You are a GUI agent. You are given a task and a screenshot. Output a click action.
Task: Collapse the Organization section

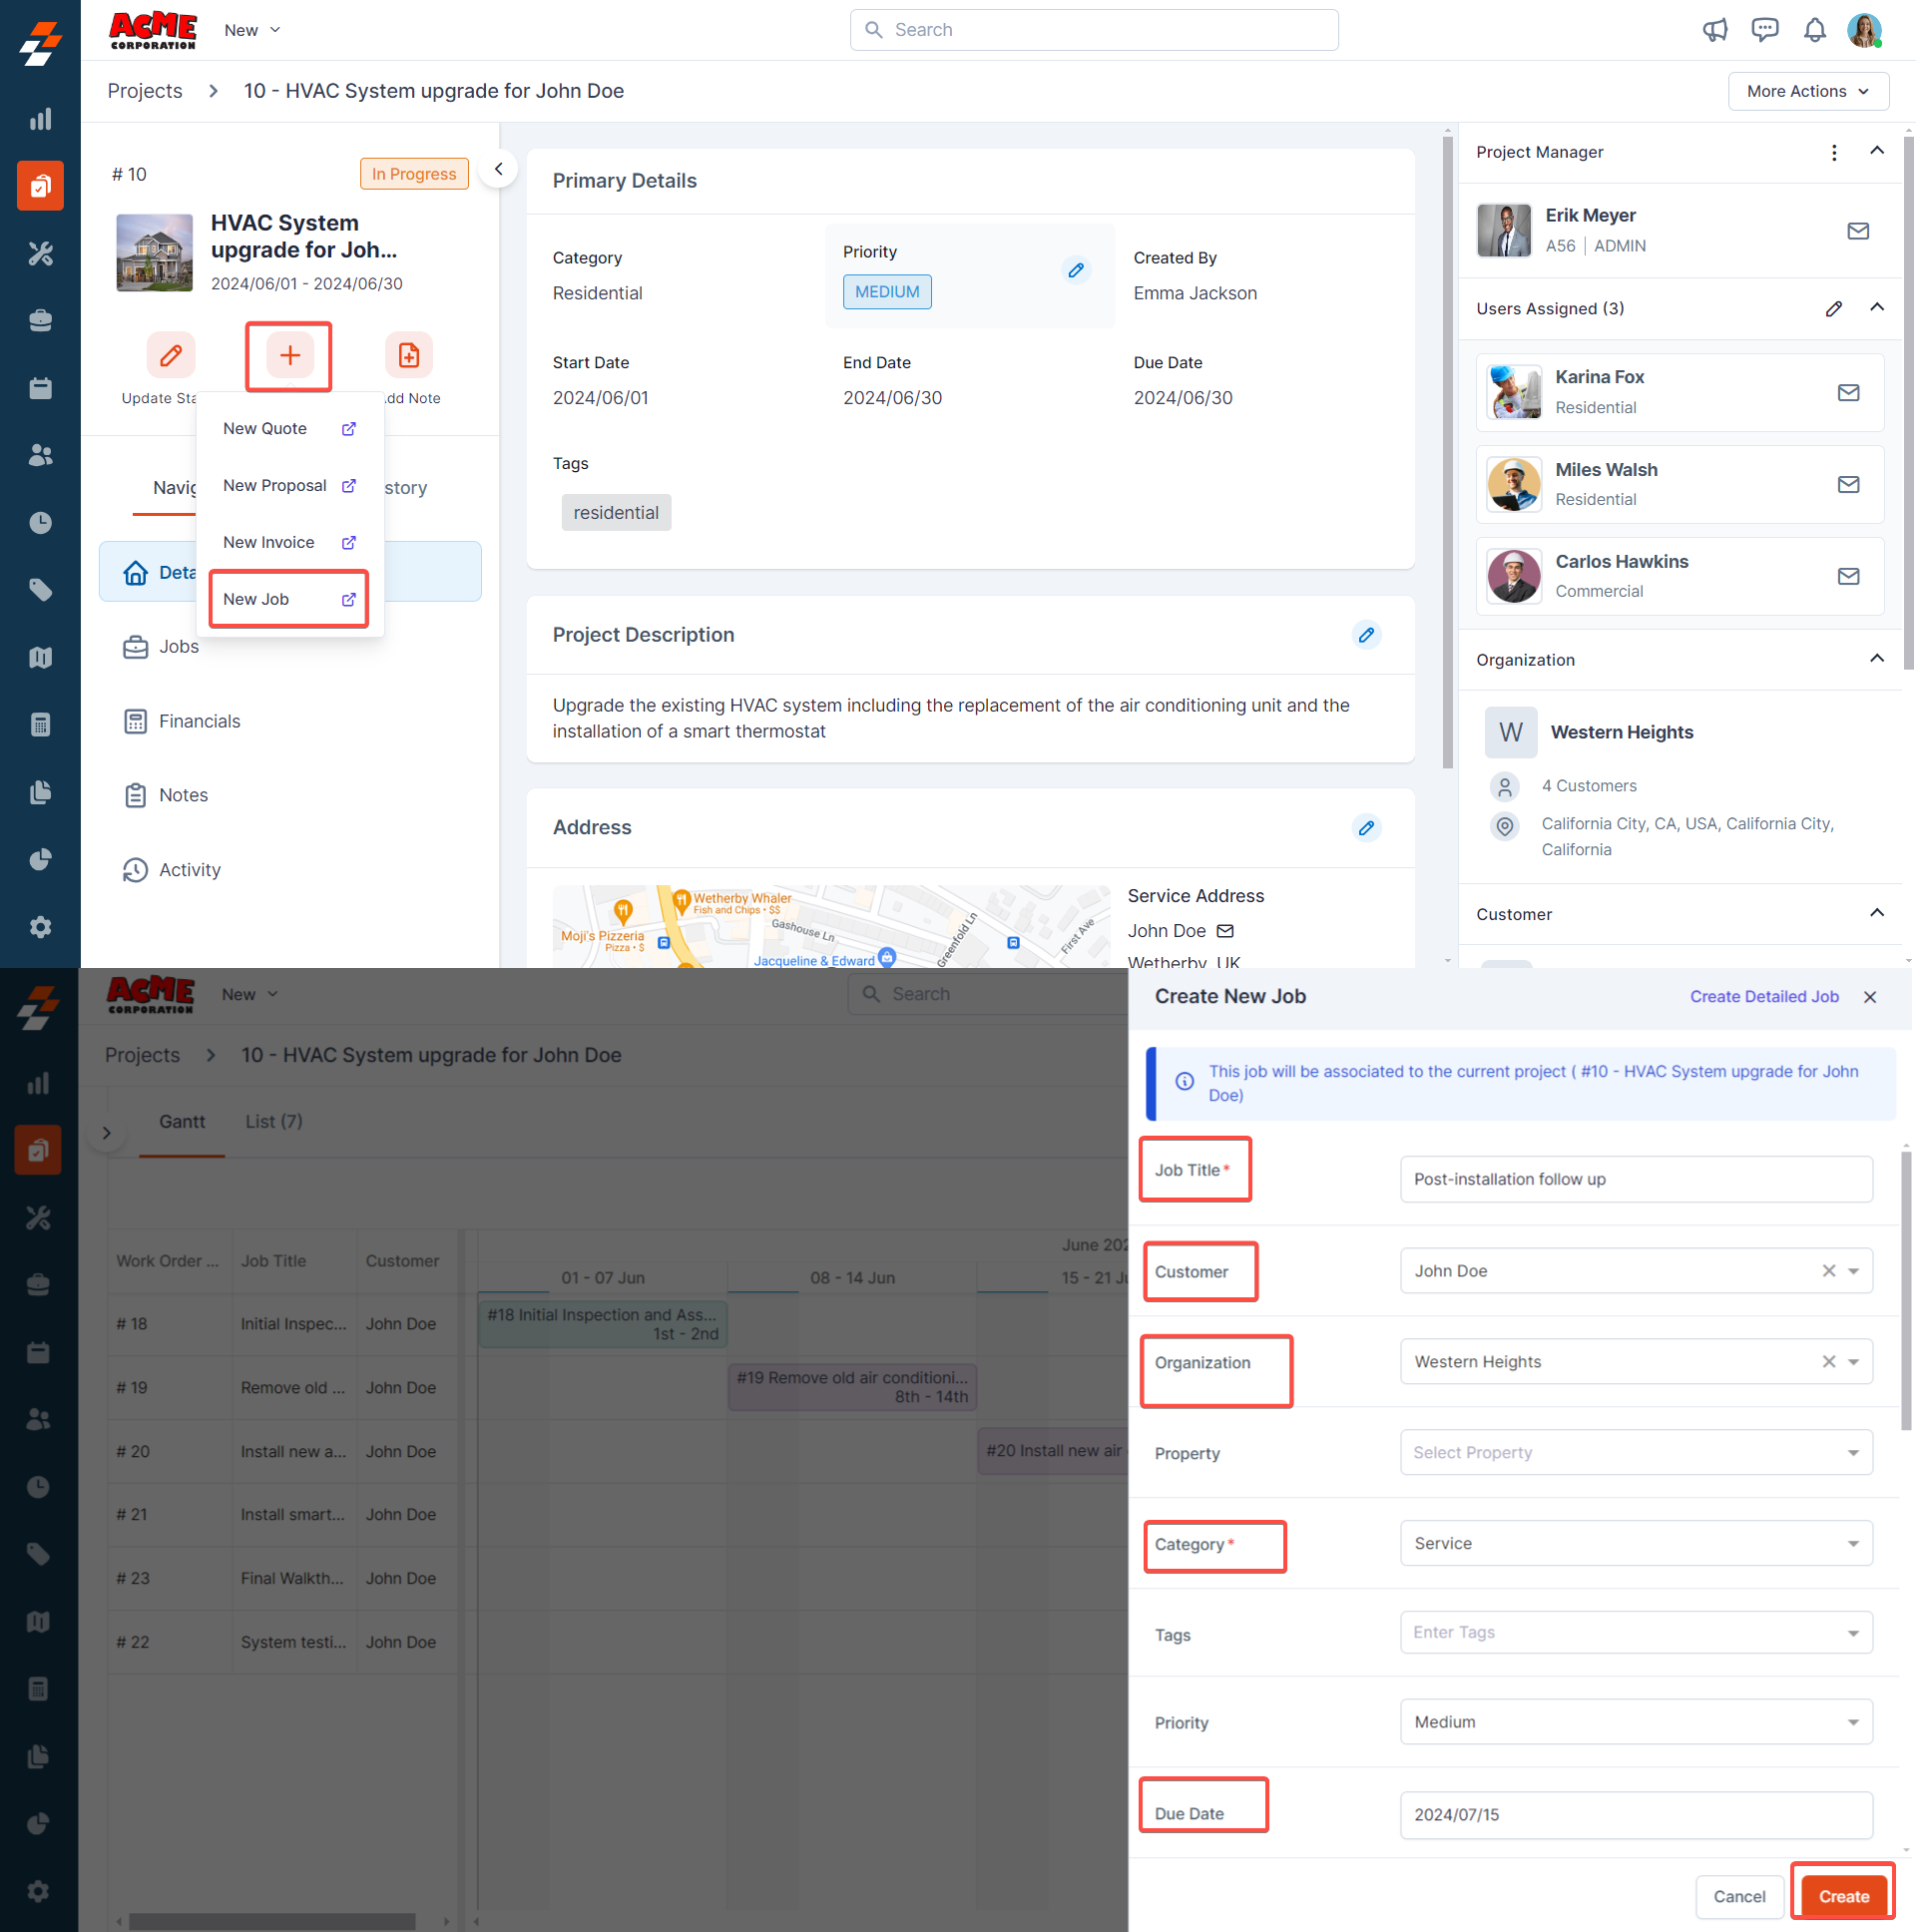click(x=1876, y=659)
